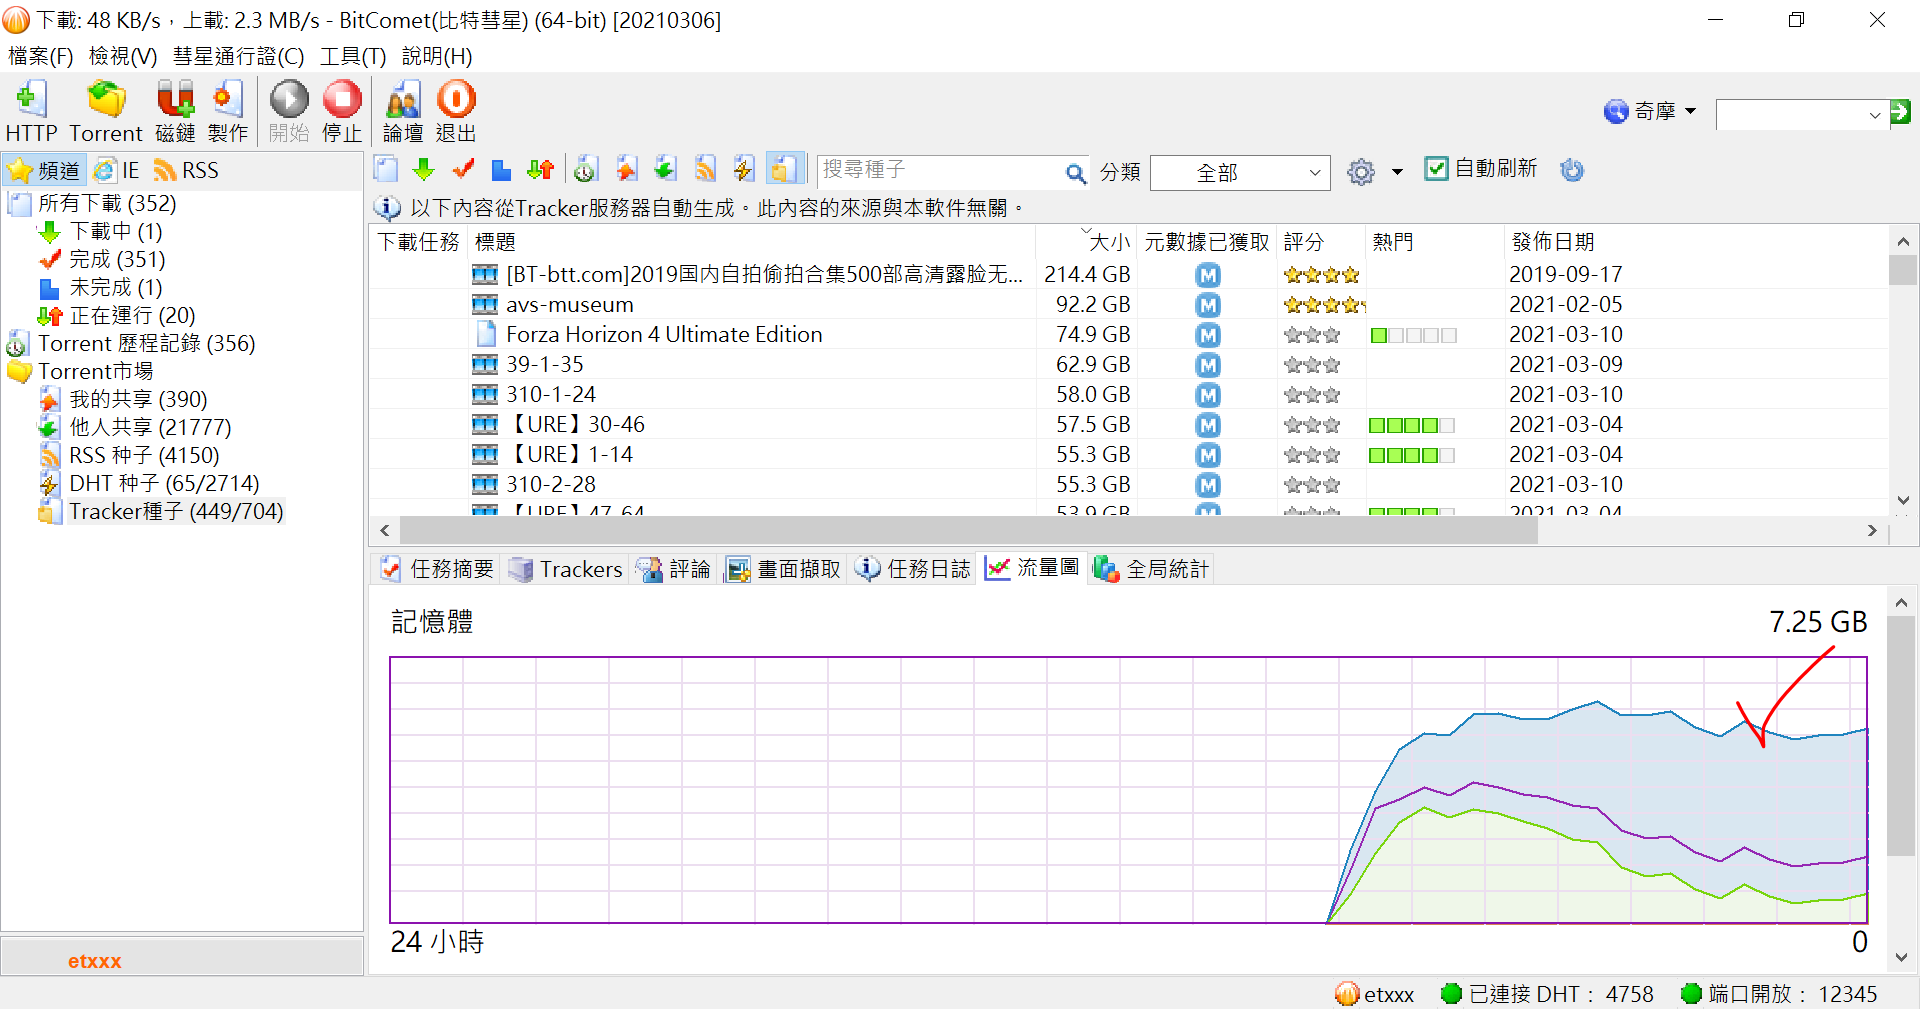Expand the web search box dropdown arrow
Image resolution: width=1920 pixels, height=1009 pixels.
[x=1875, y=115]
